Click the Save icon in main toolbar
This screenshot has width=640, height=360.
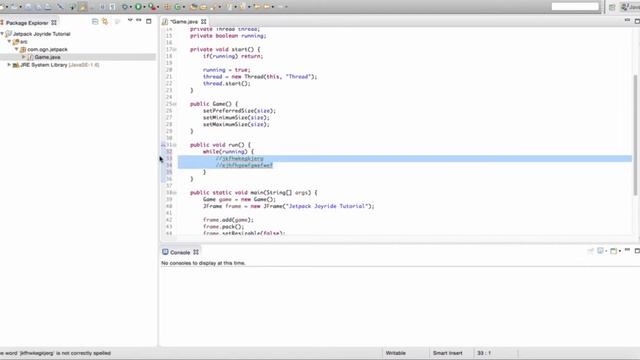(x=29, y=7)
